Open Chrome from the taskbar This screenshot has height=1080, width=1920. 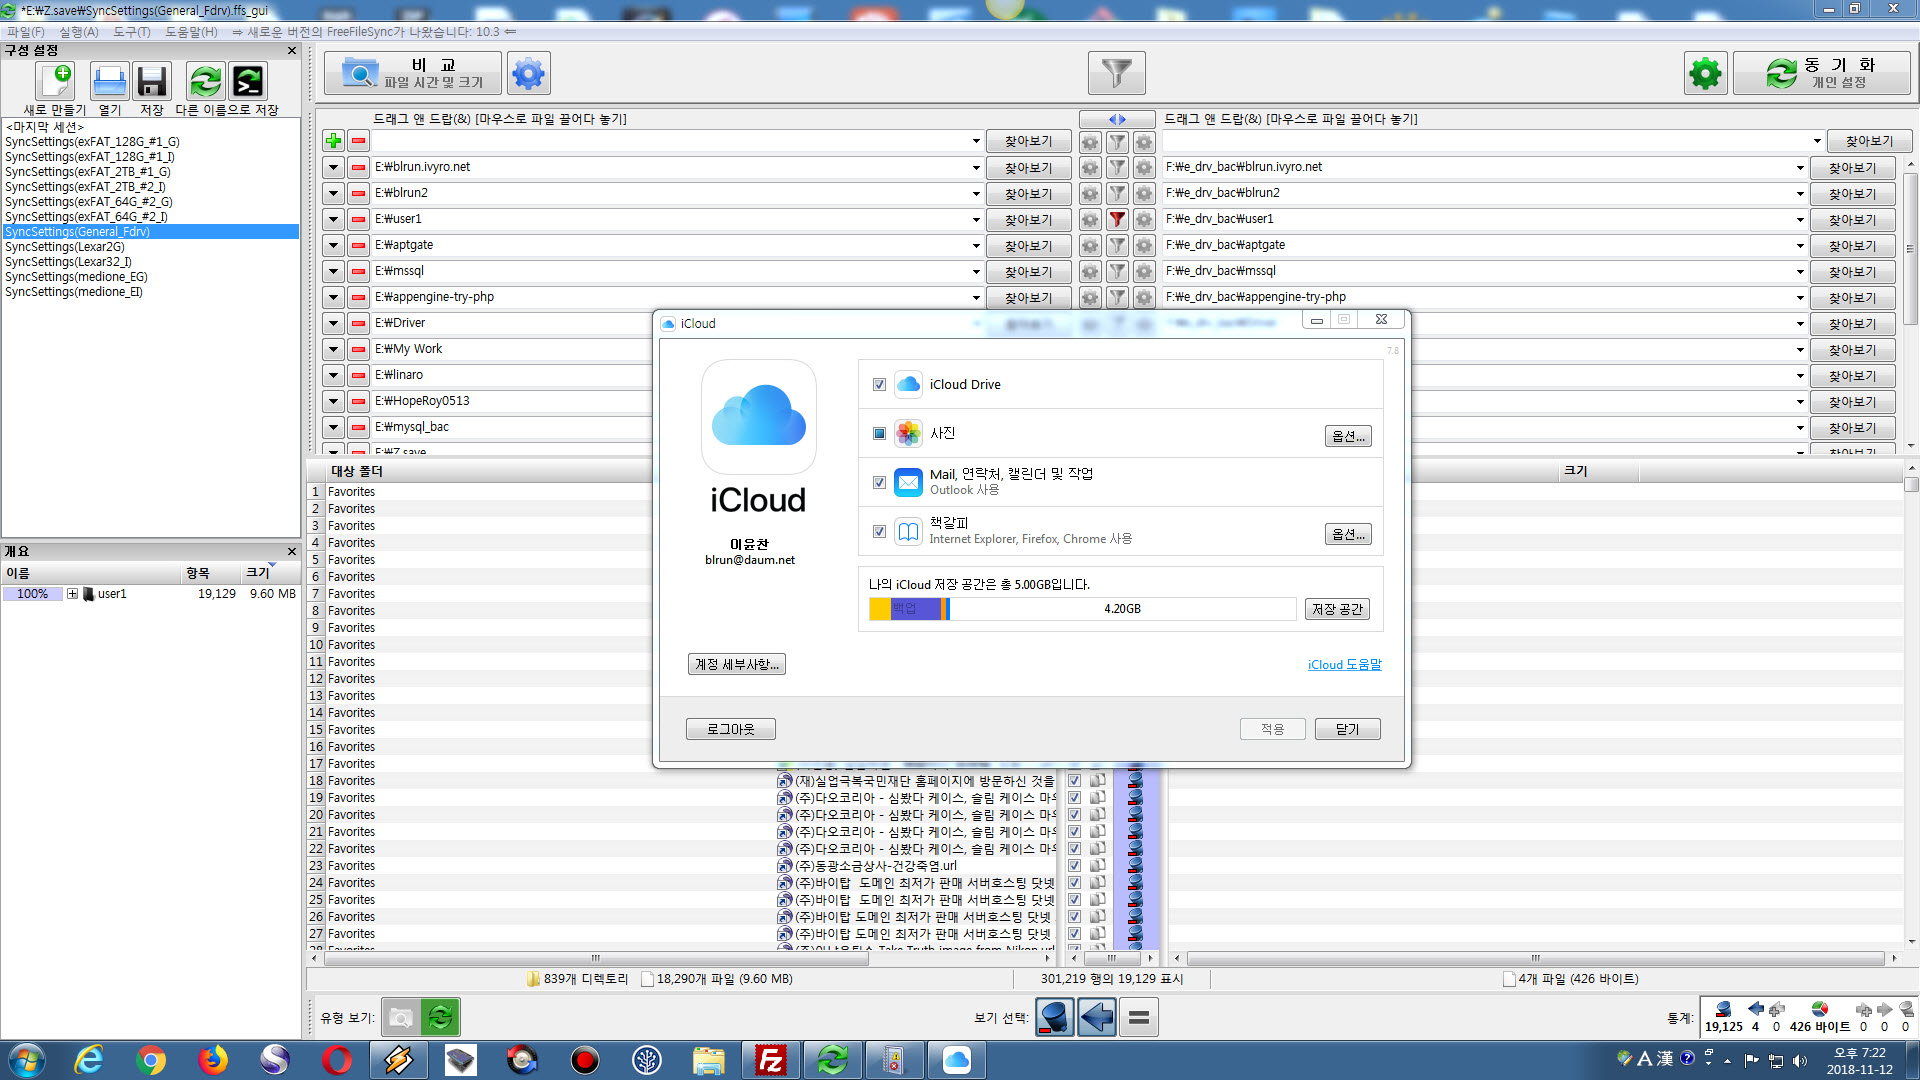pyautogui.click(x=151, y=1060)
